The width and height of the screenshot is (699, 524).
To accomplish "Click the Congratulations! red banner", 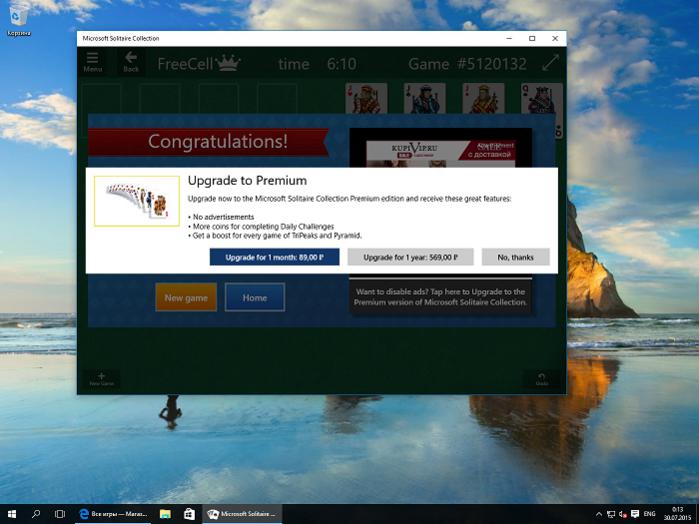I will pos(209,142).
